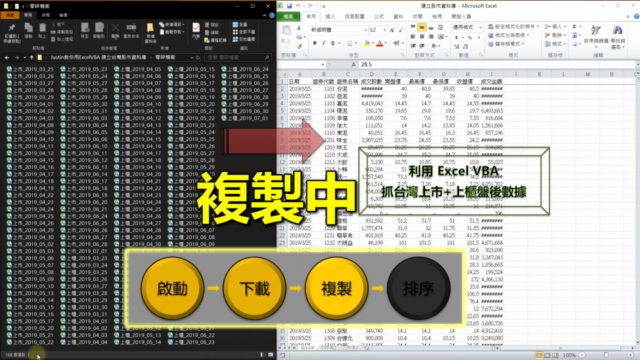Open the font size 12 dropdown
Viewport: 640px width, 360px height.
click(384, 30)
